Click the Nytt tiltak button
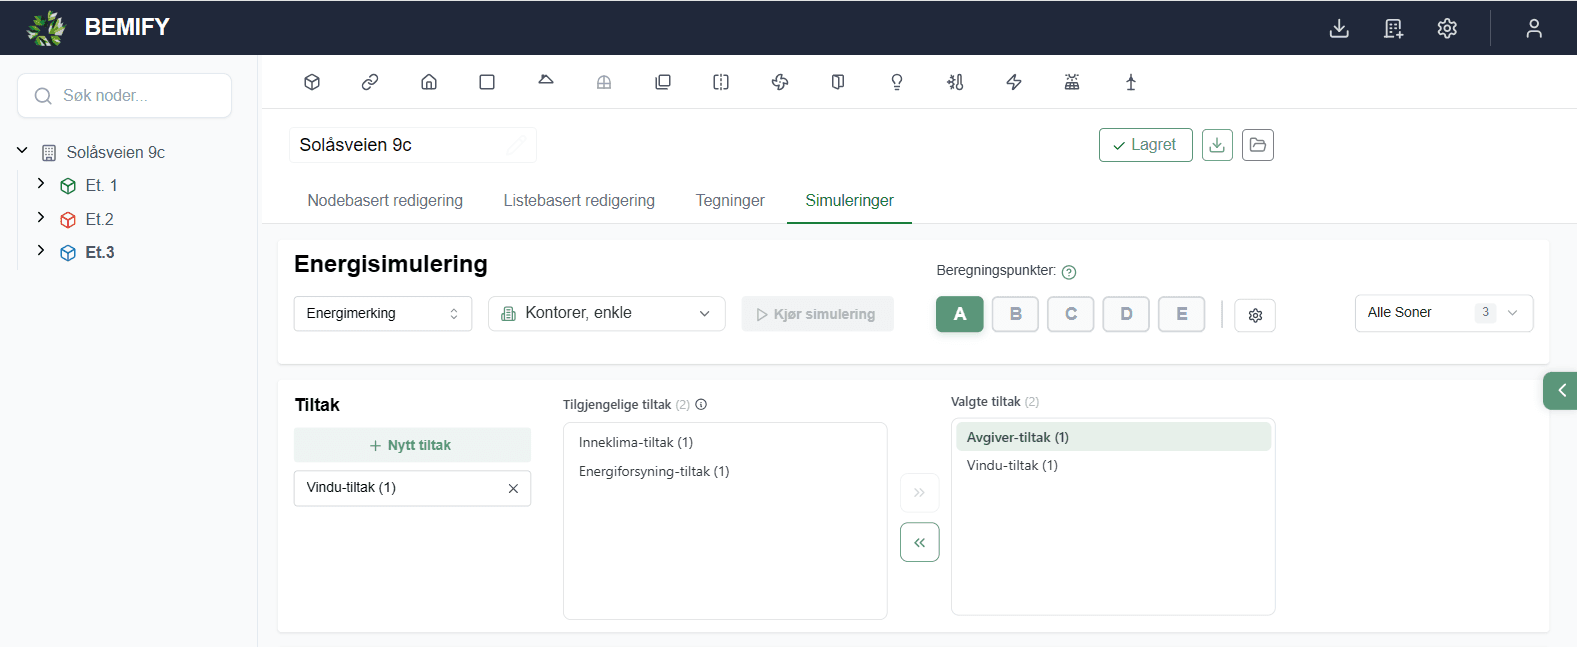 click(412, 445)
